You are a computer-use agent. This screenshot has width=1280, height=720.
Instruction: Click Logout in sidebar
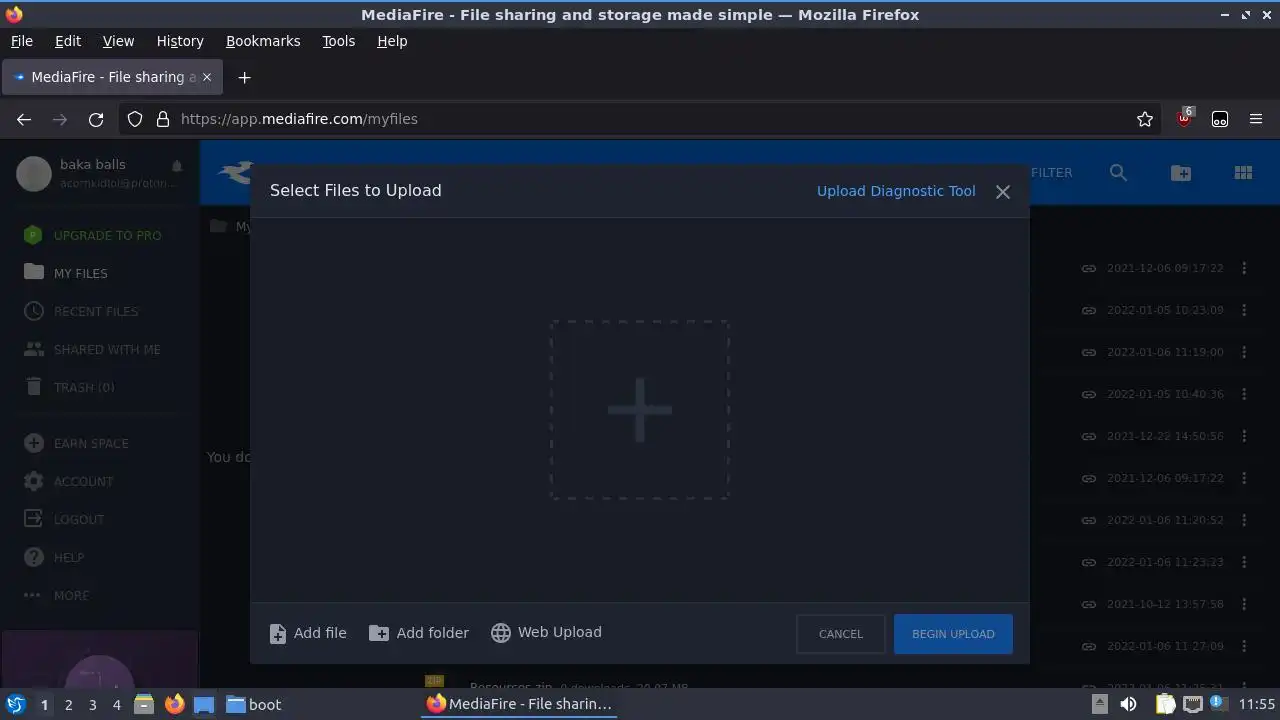coord(64,519)
